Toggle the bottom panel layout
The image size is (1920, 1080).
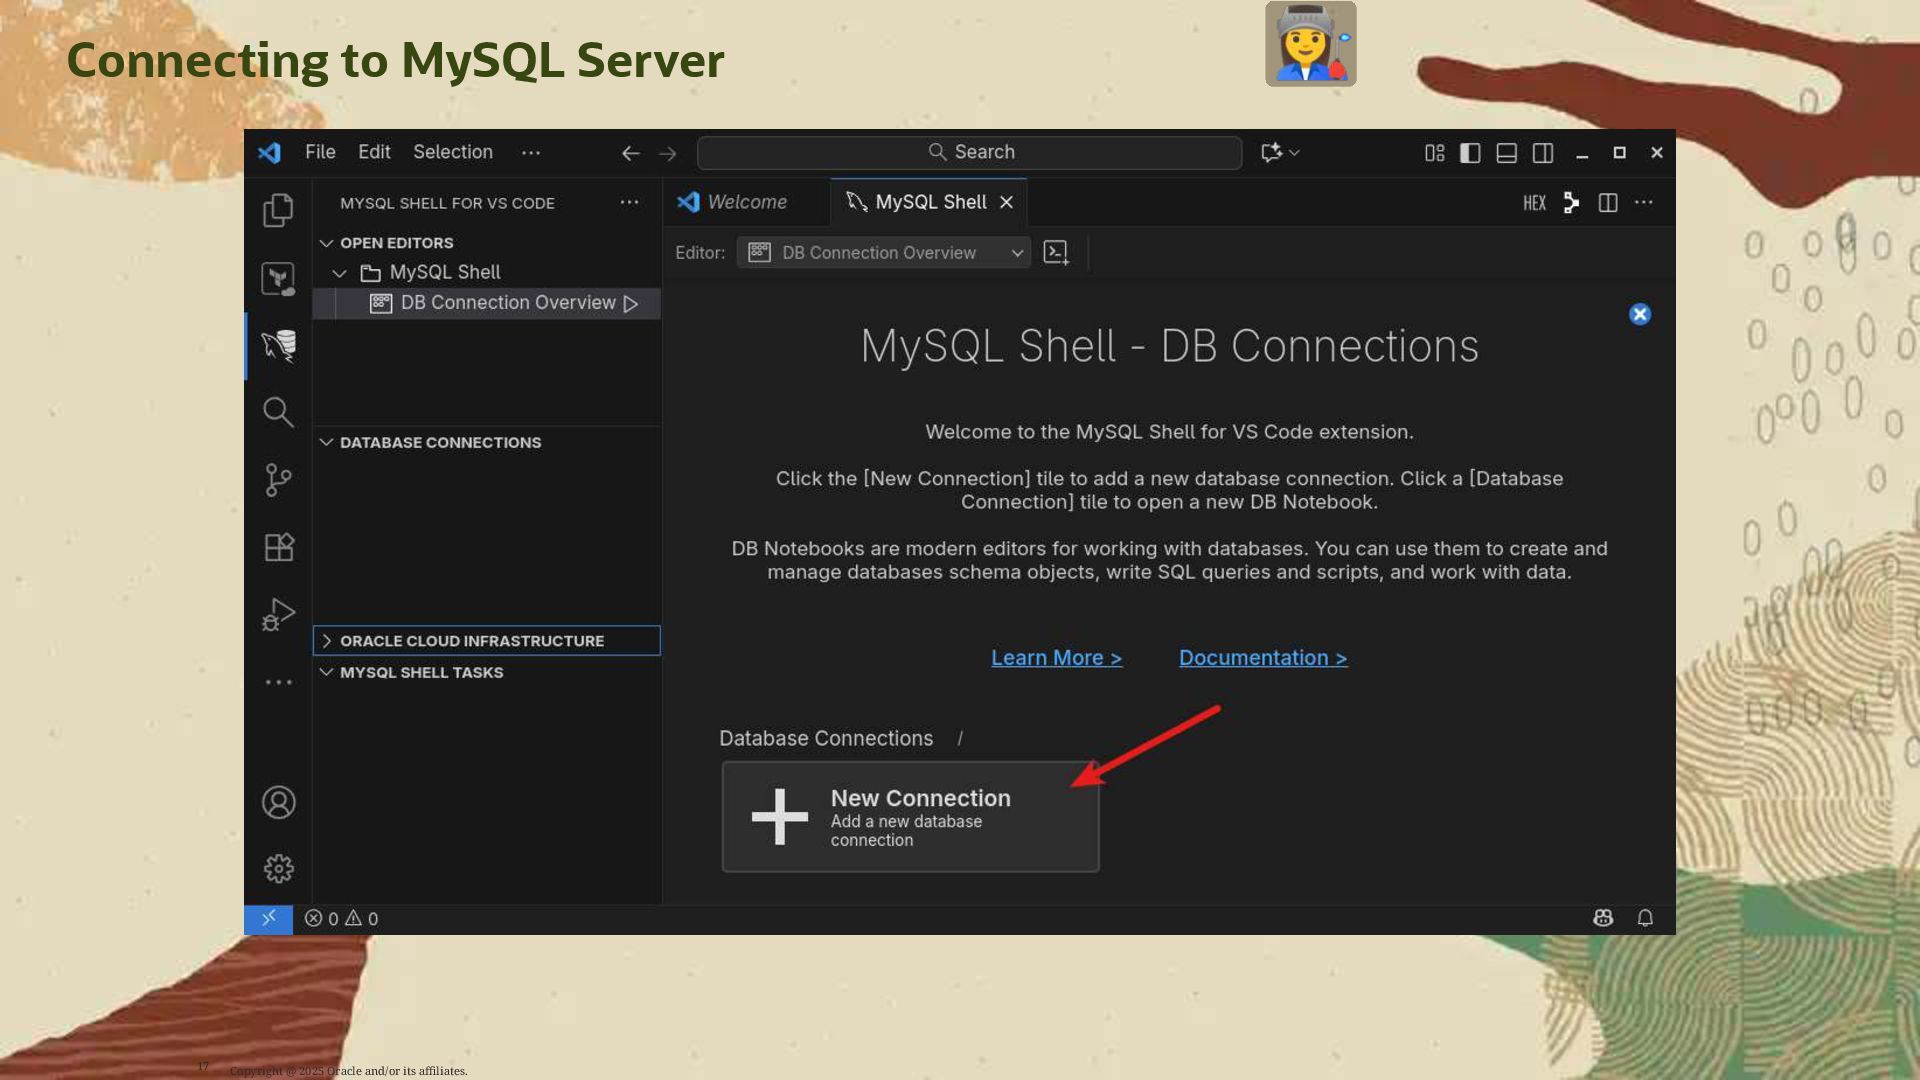pyautogui.click(x=1507, y=153)
